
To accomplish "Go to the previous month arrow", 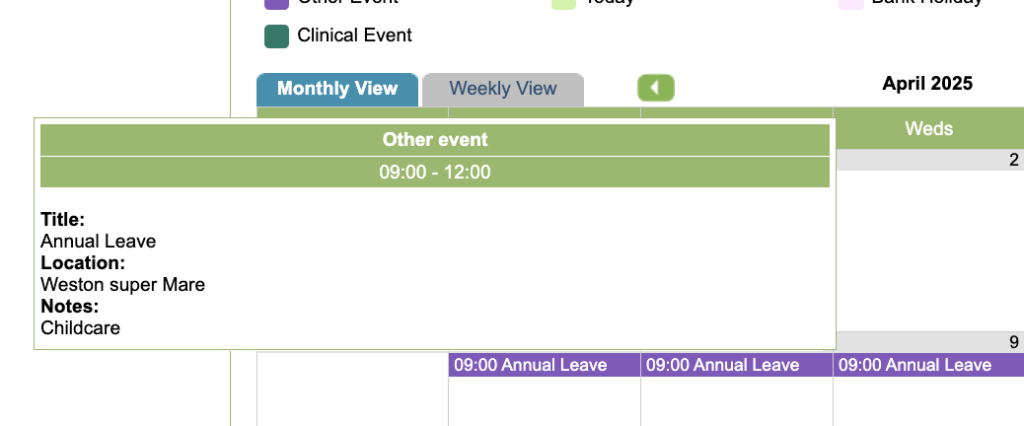I will [656, 88].
